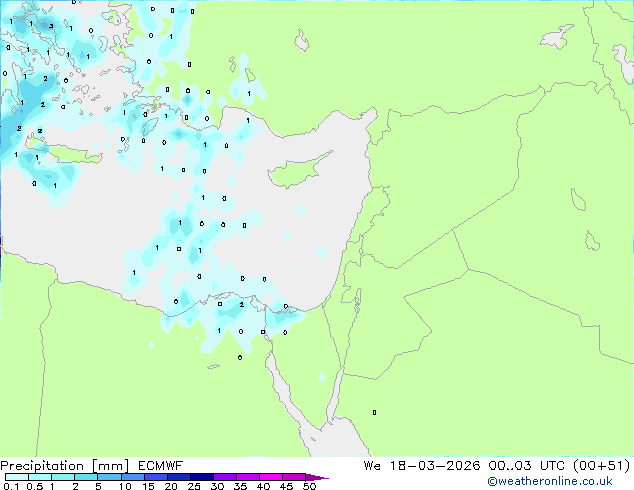
Task: Click the legend label '50'
Action: (309, 486)
